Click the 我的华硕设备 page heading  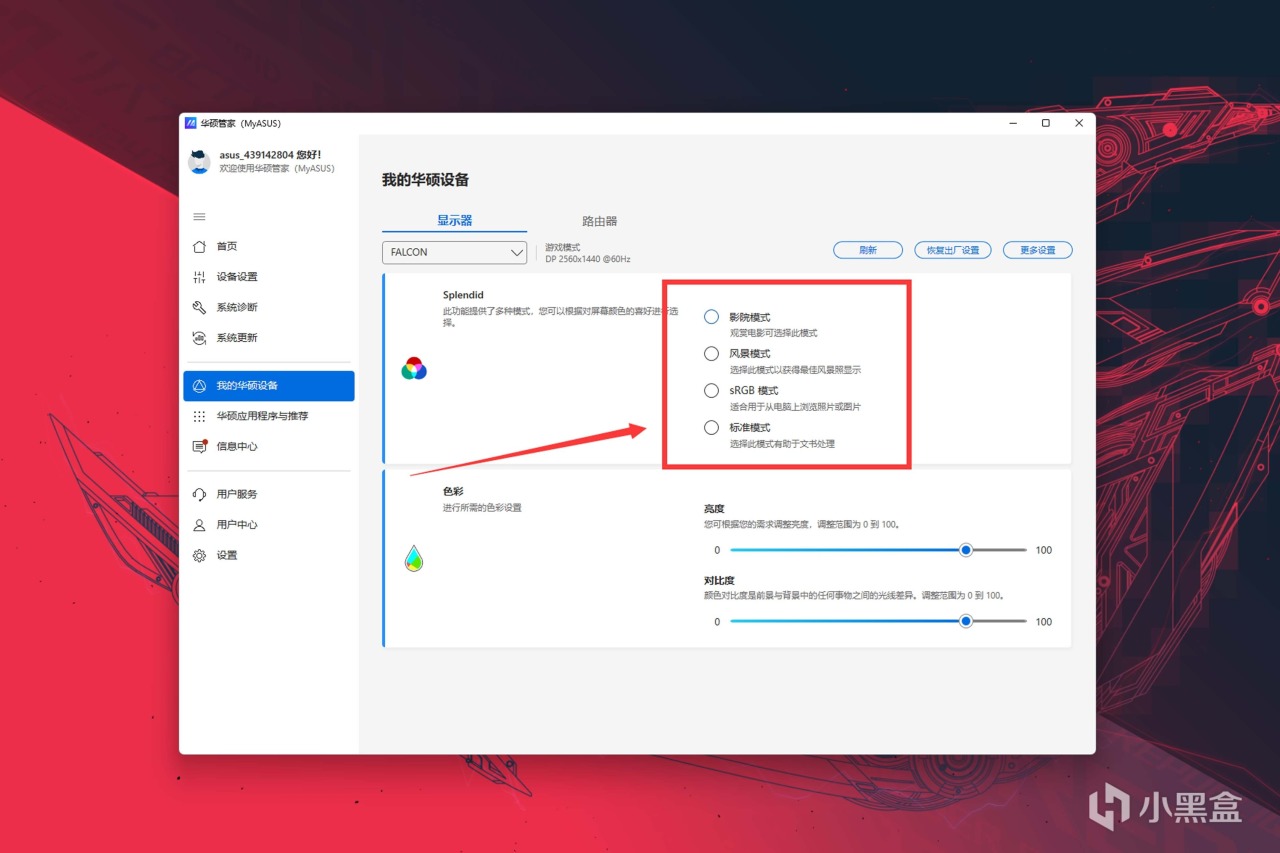(x=425, y=180)
